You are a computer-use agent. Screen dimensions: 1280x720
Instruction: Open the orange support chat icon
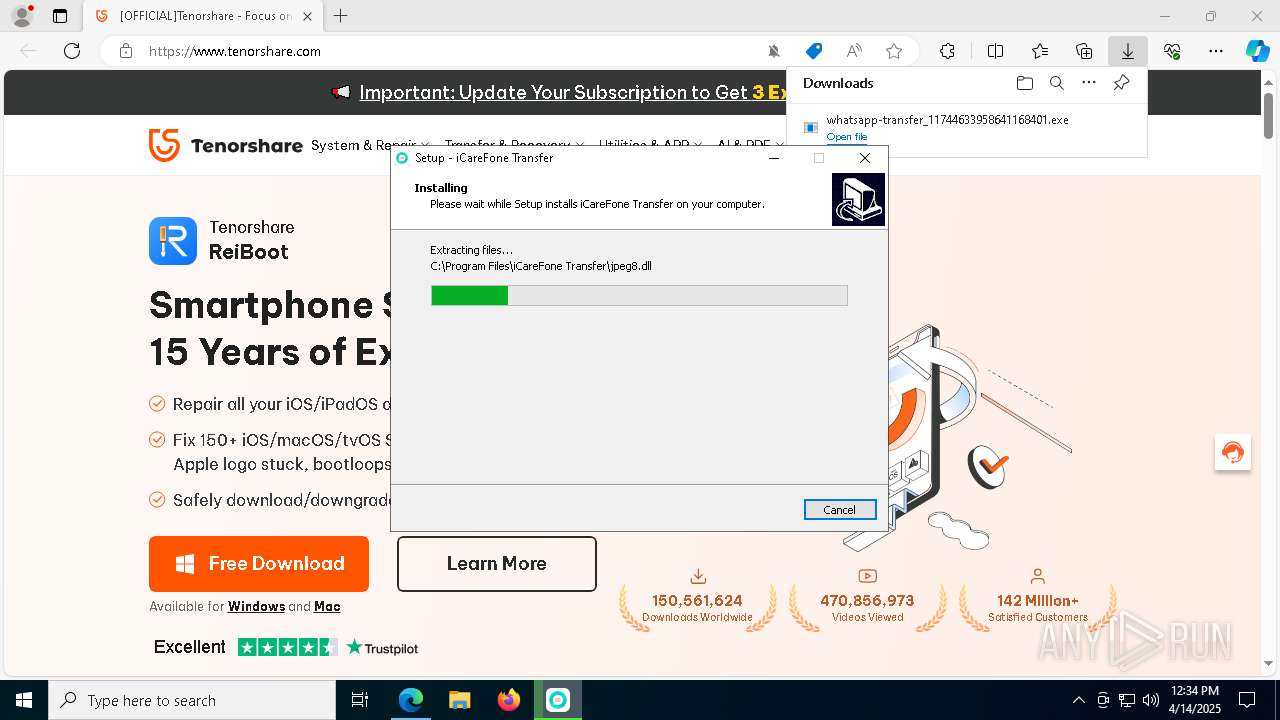1233,453
